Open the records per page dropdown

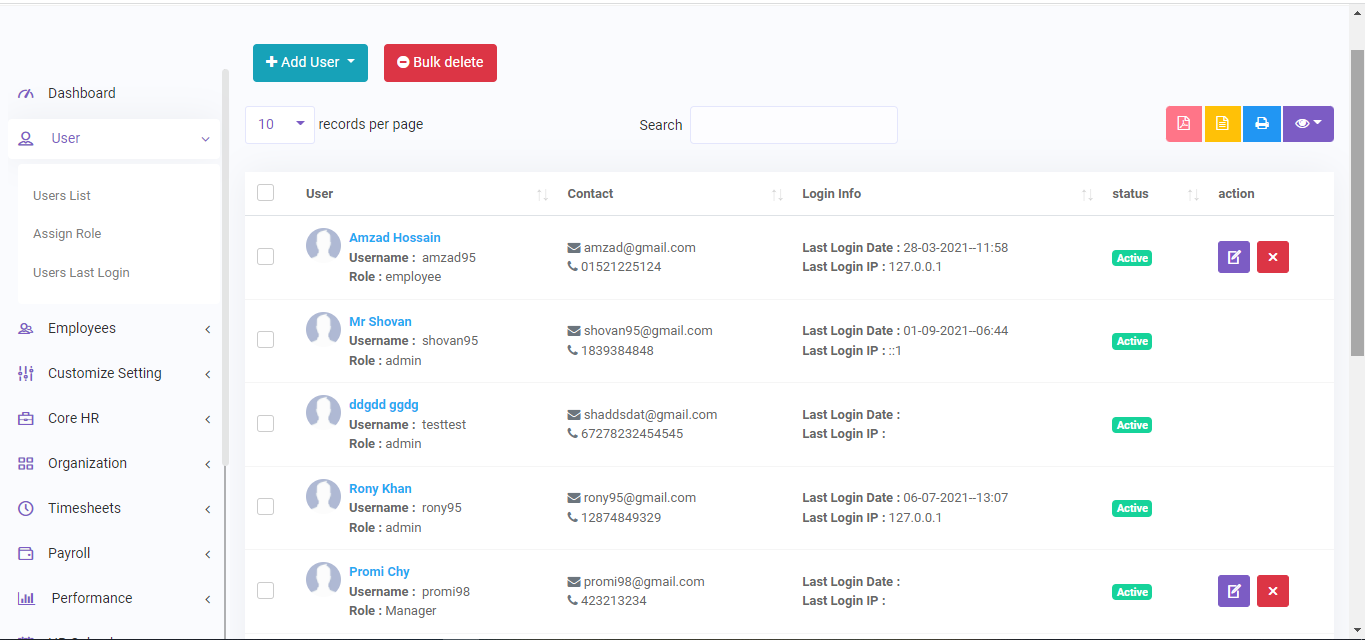coord(279,123)
